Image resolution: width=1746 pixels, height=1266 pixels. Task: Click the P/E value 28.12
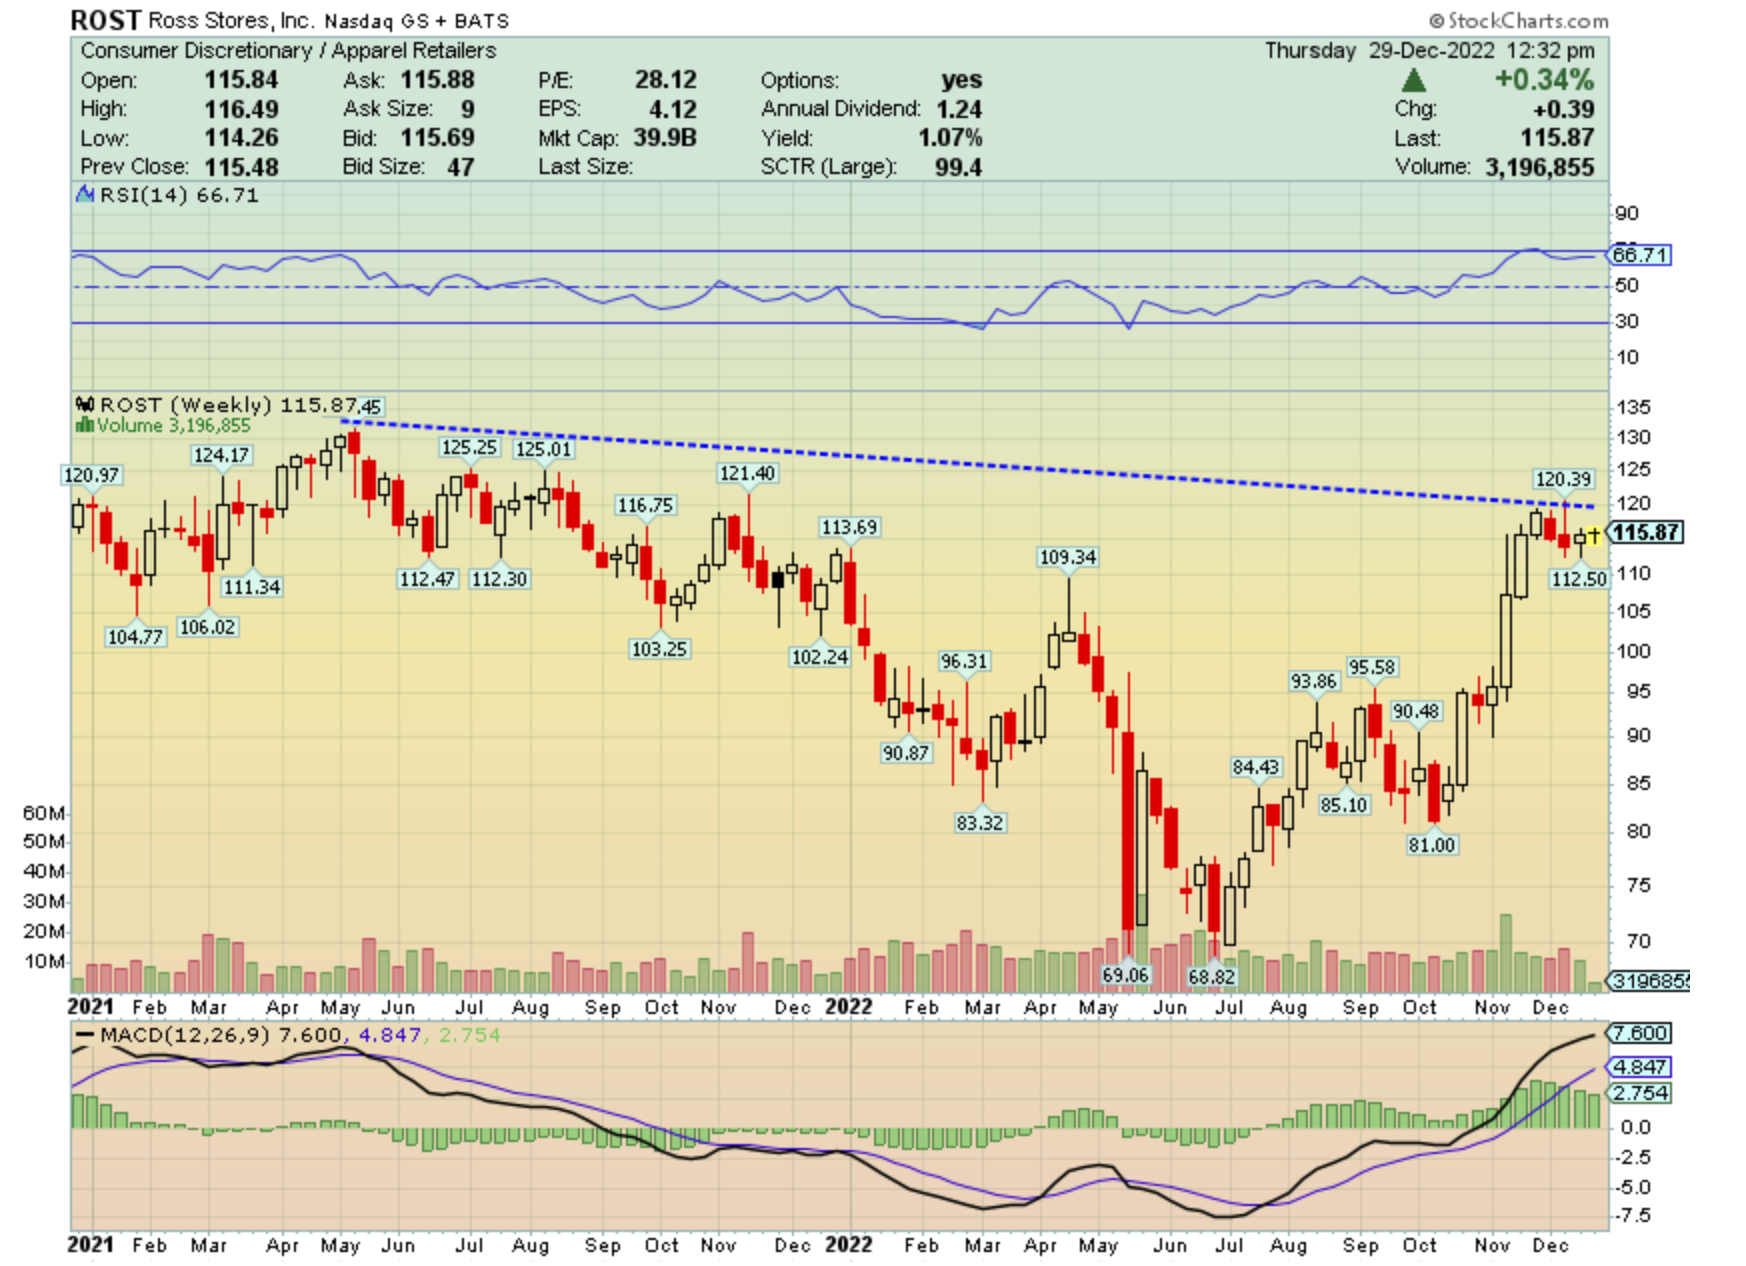pyautogui.click(x=665, y=80)
